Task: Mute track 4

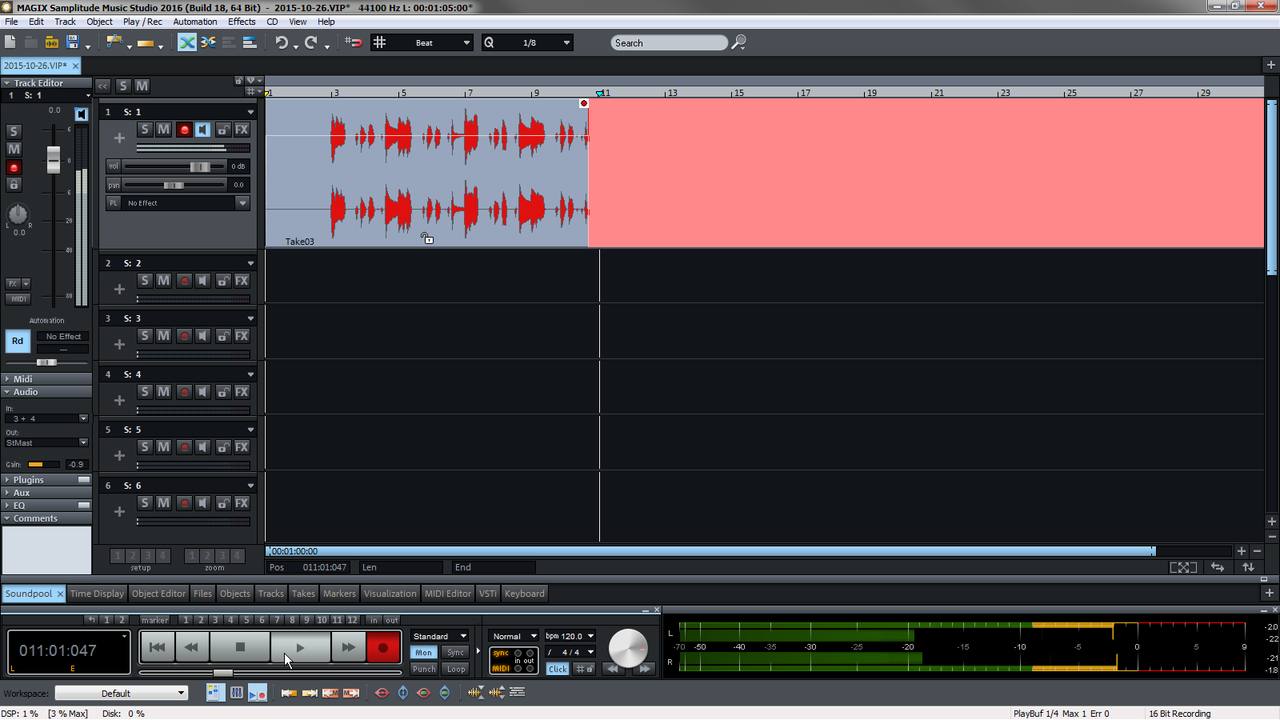Action: pos(164,392)
